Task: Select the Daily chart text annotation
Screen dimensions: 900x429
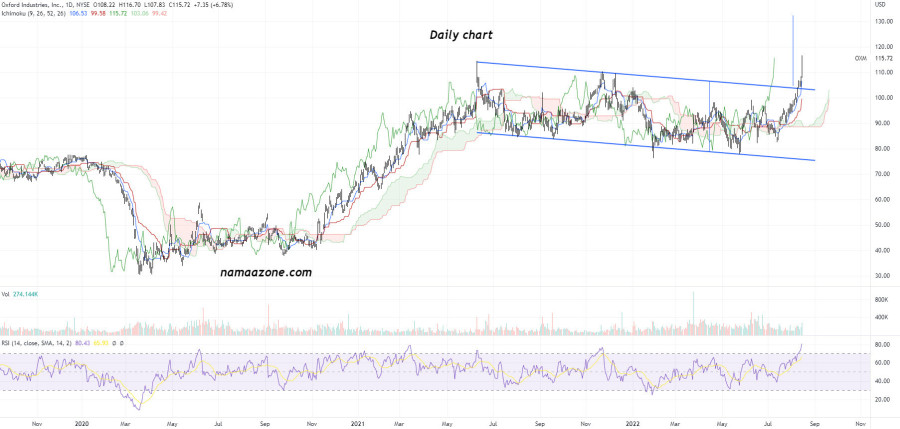Action: coord(461,35)
